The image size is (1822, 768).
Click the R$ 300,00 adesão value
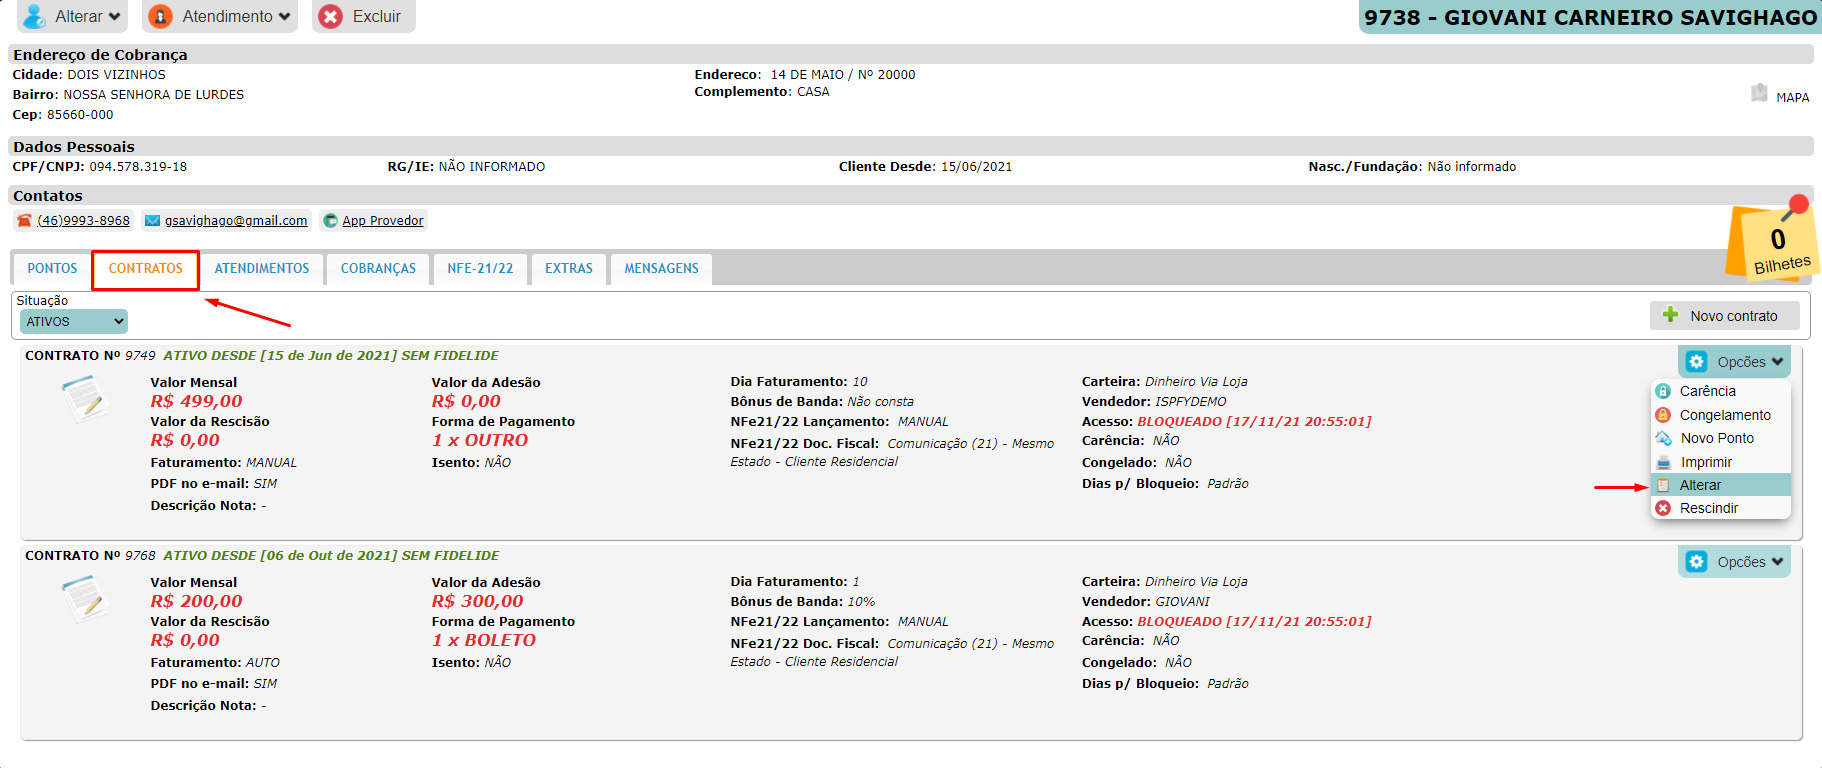[477, 601]
